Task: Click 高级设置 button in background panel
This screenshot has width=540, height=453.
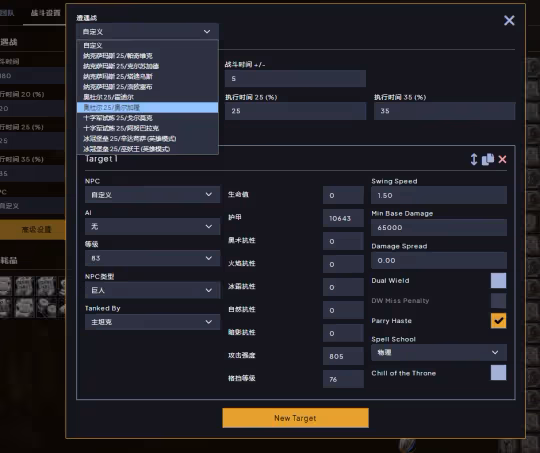Action: pos(33,229)
